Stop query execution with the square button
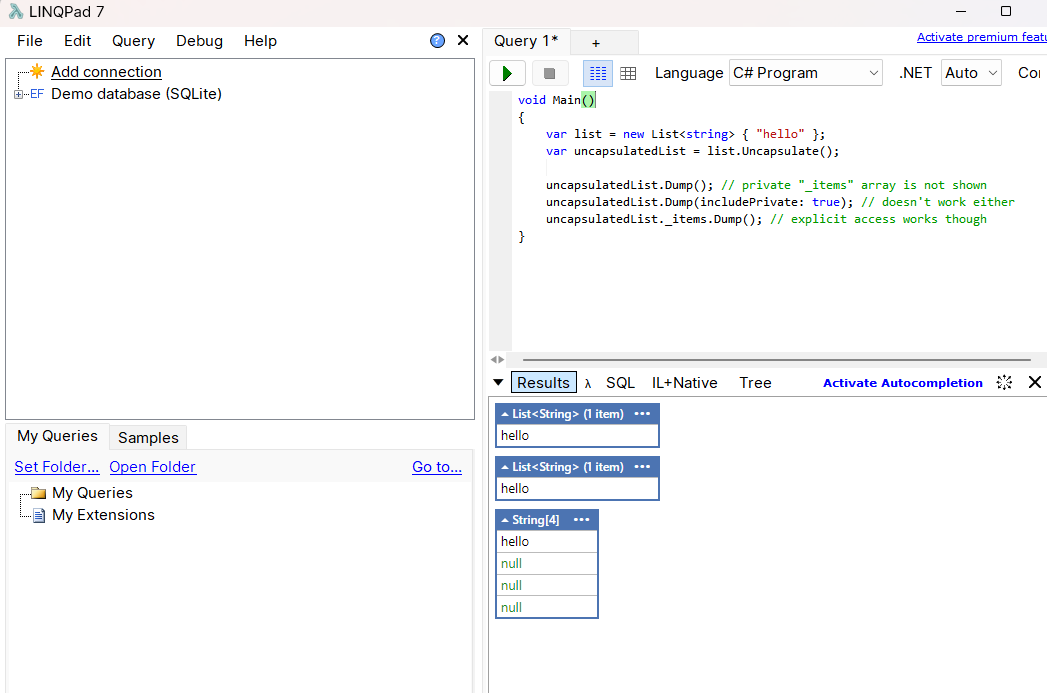The image size is (1047, 693). (x=550, y=73)
